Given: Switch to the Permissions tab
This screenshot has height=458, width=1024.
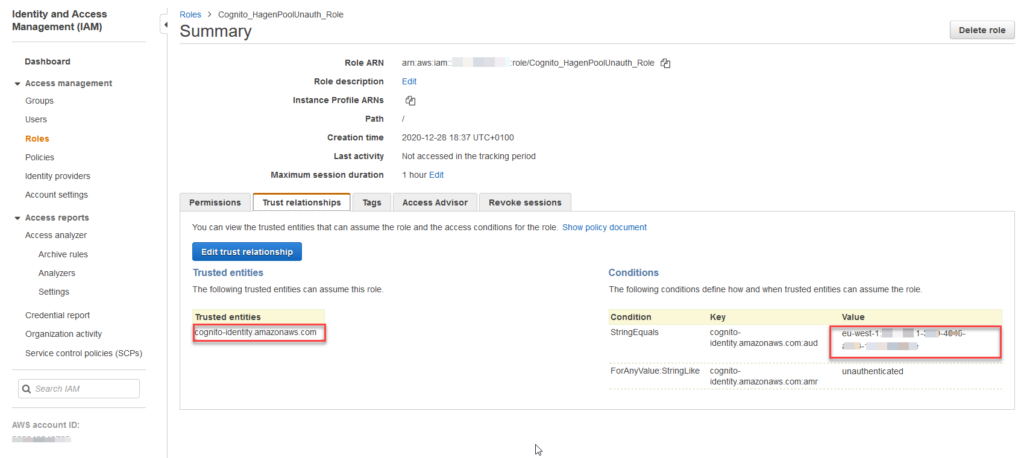Looking at the screenshot, I should (x=215, y=202).
